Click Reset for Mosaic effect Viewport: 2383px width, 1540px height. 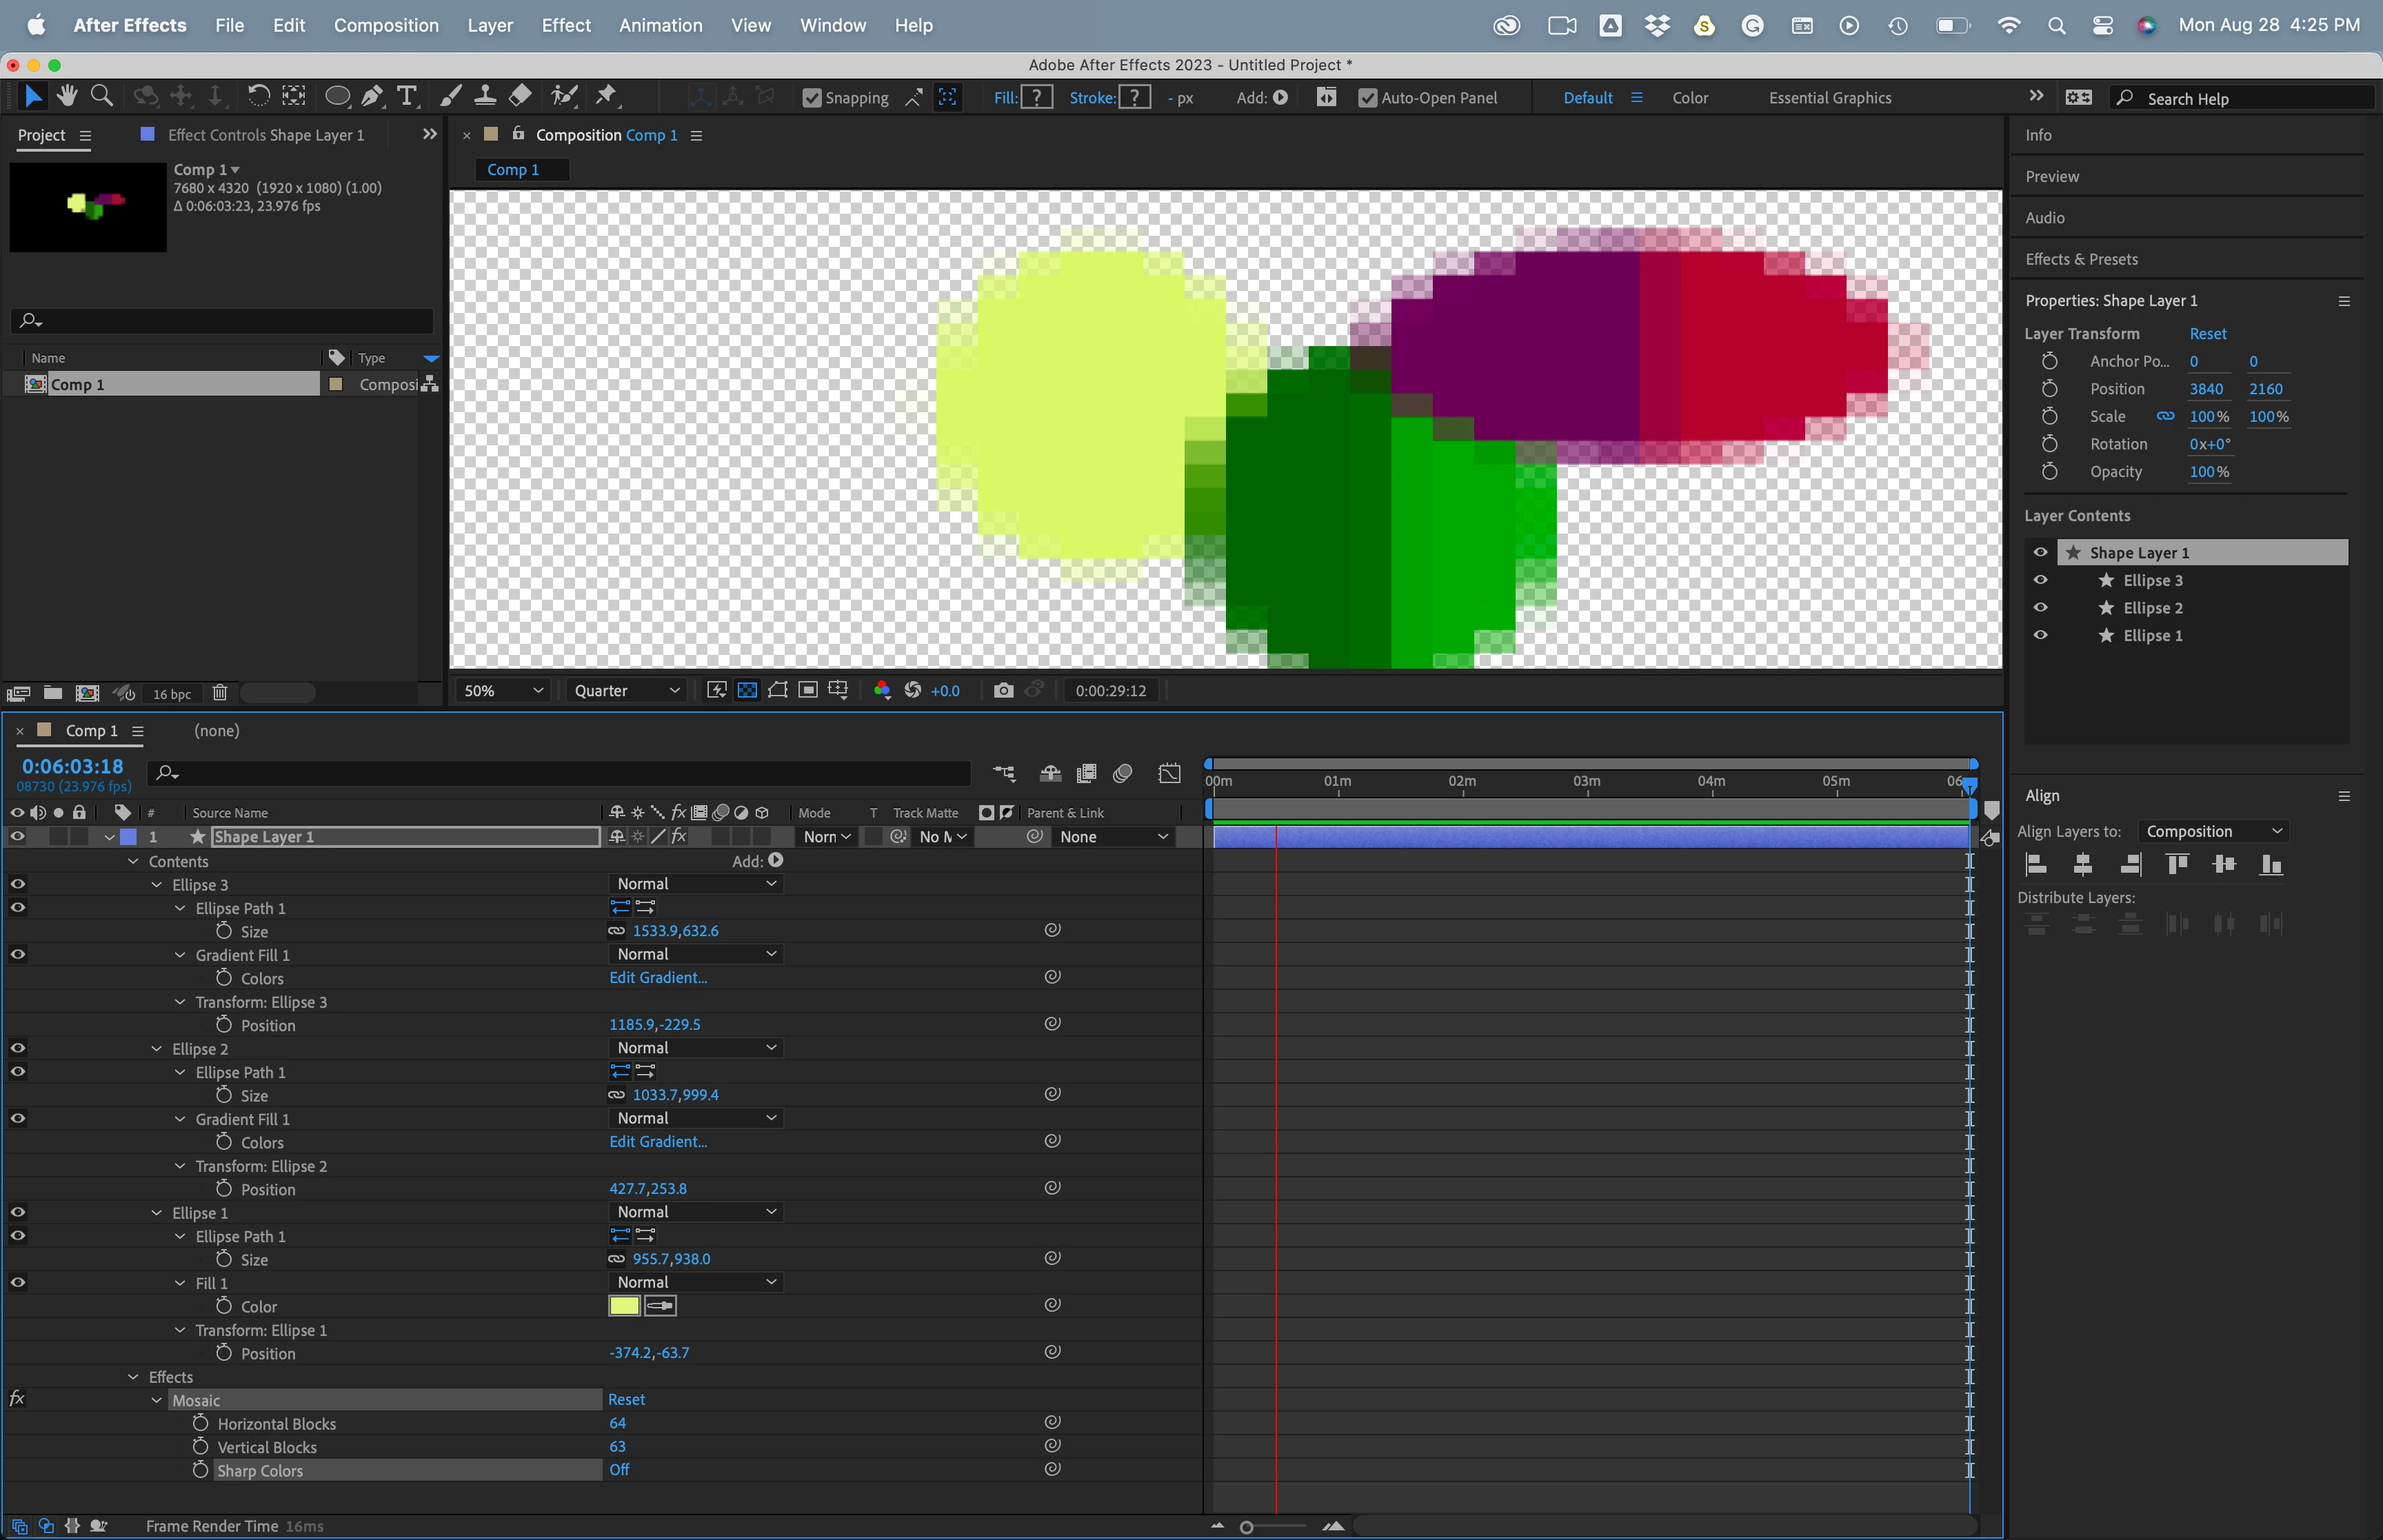tap(626, 1399)
